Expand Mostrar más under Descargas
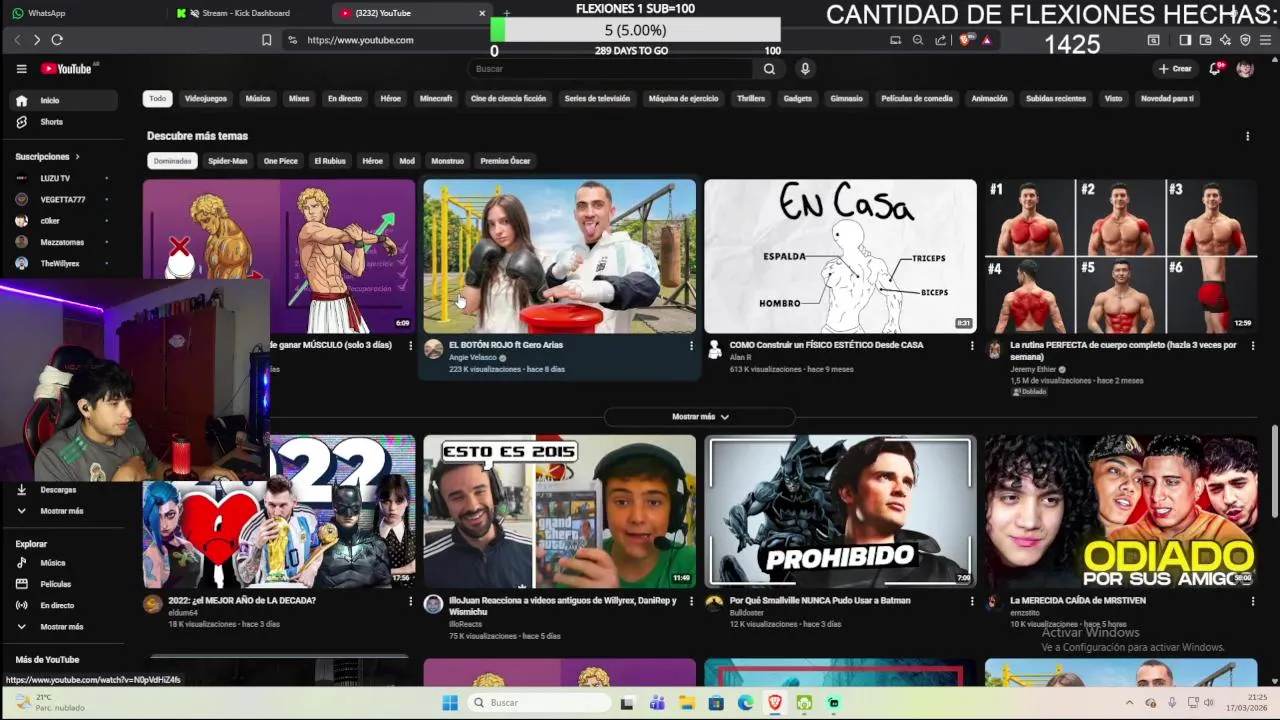 pyautogui.click(x=64, y=511)
